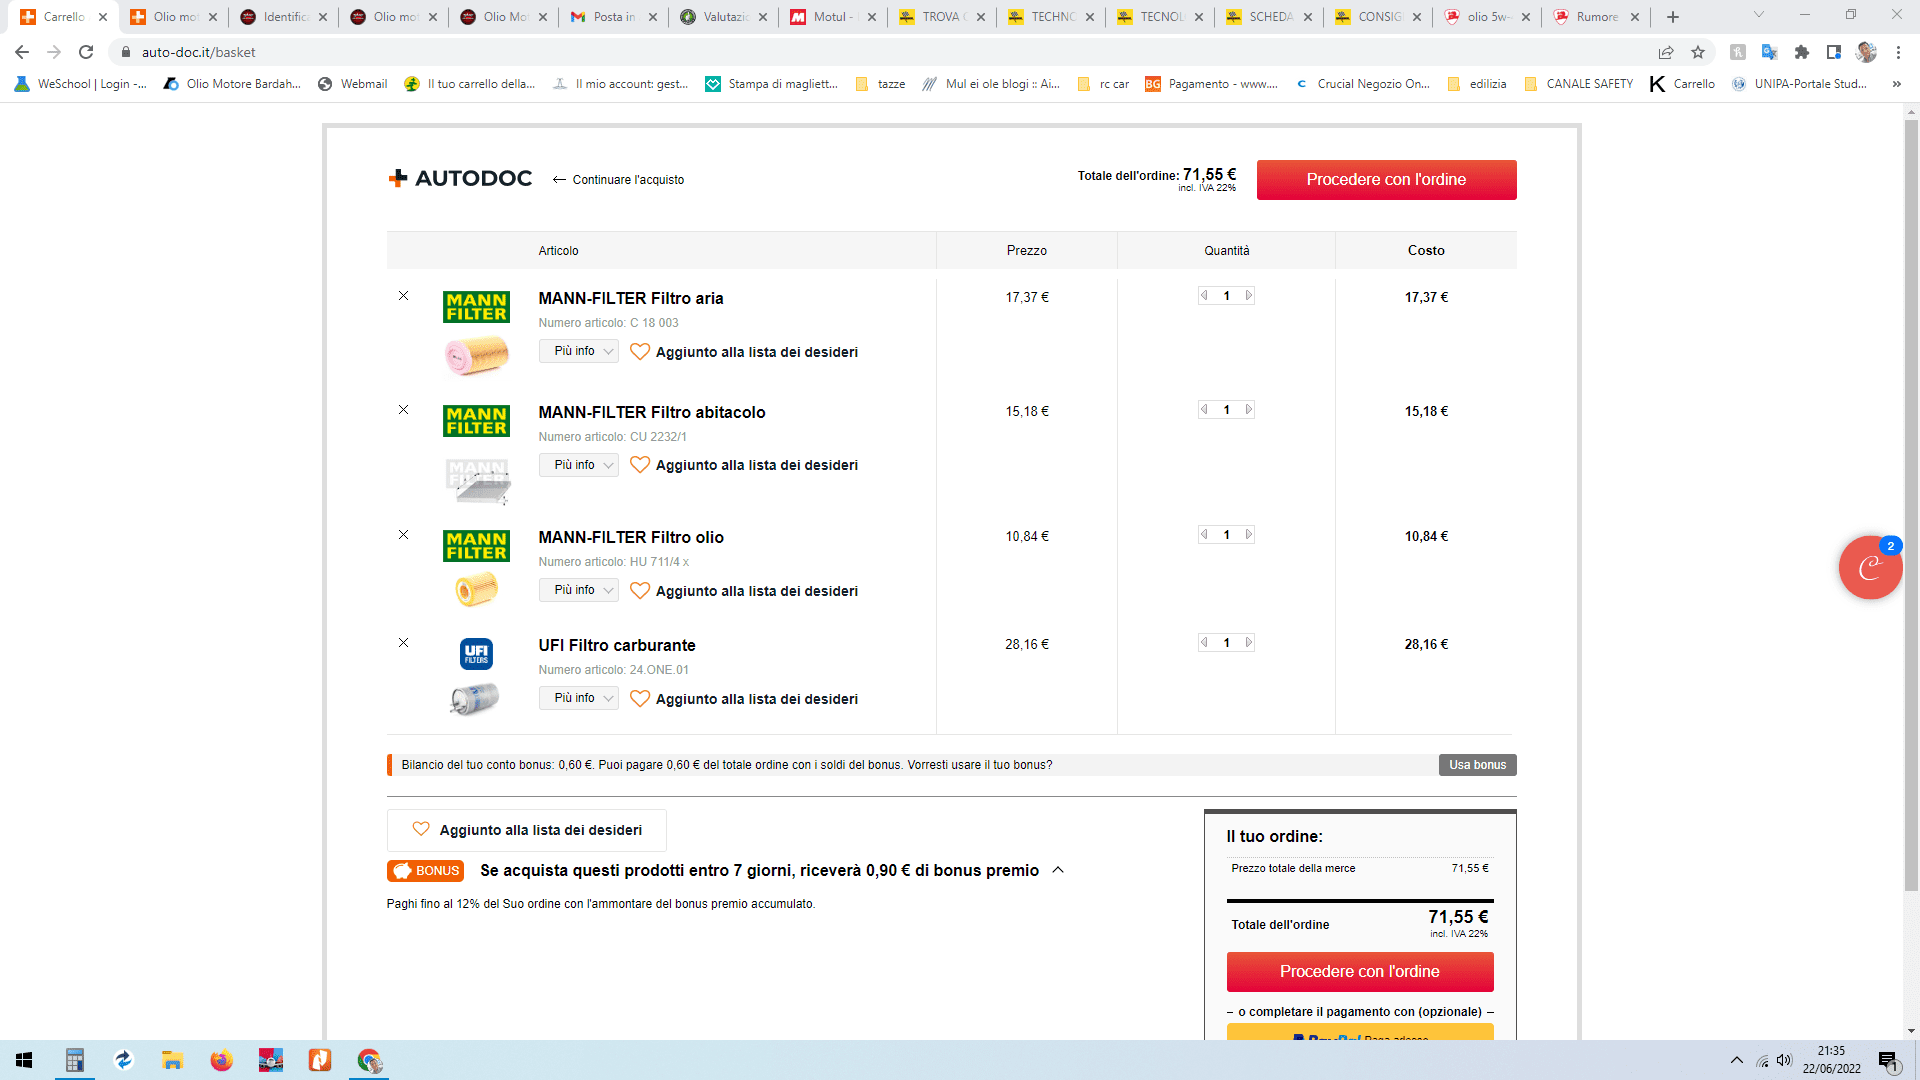Image resolution: width=1920 pixels, height=1080 pixels.
Task: Switch to the Valutazi tab
Action: pyautogui.click(x=722, y=17)
